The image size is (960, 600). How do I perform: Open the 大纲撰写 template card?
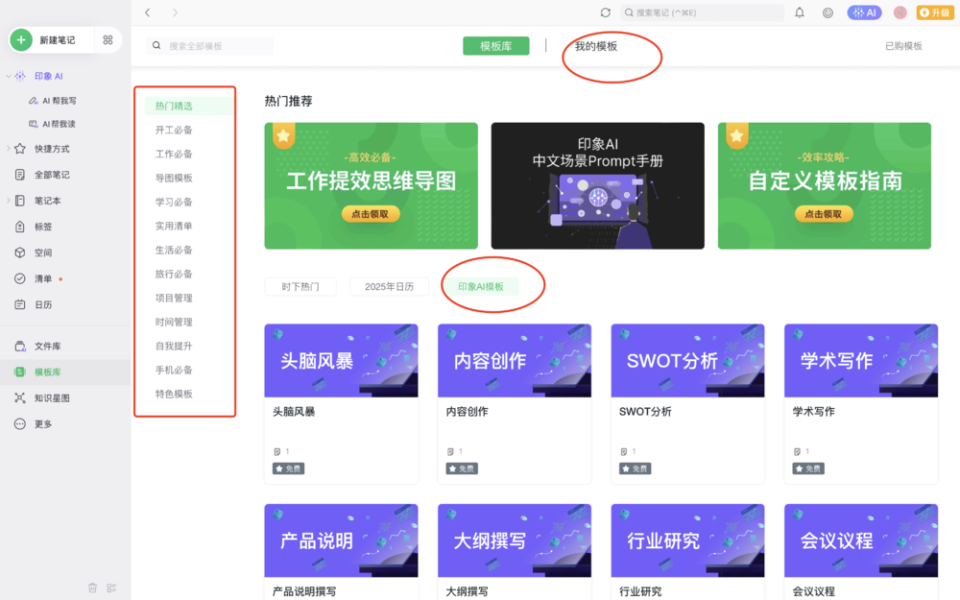pos(514,552)
